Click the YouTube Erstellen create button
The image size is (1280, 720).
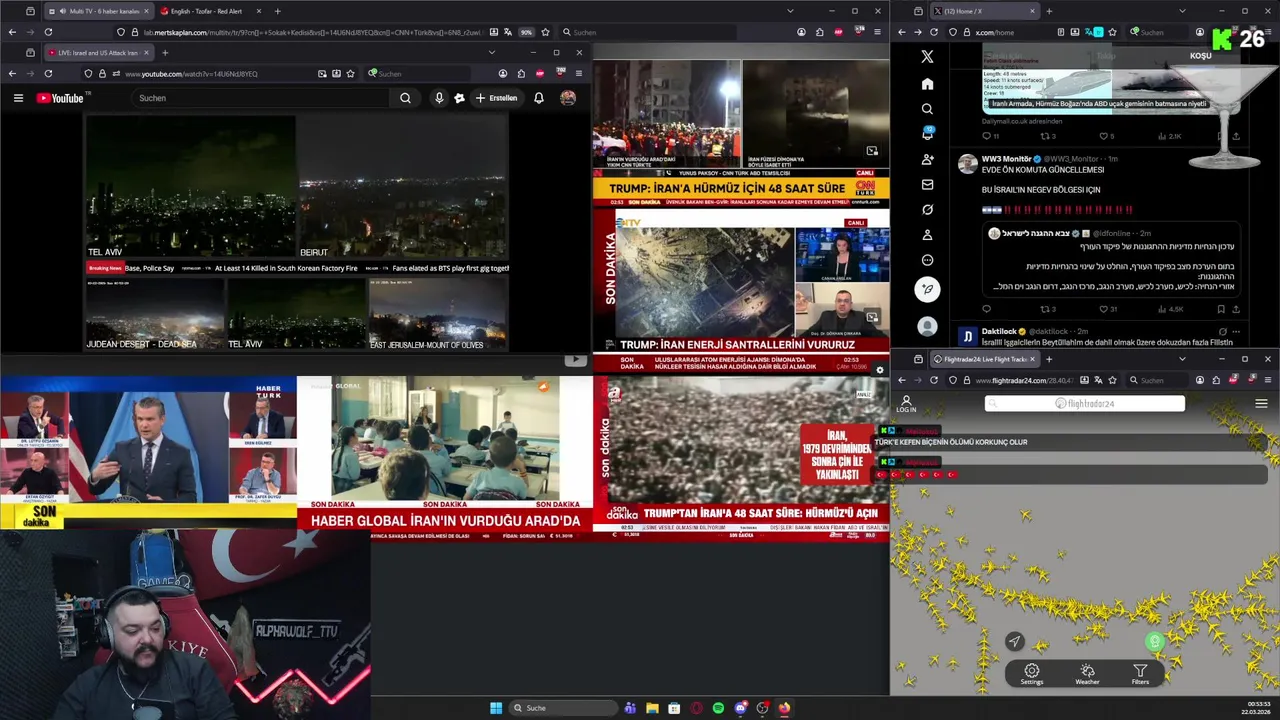497,98
